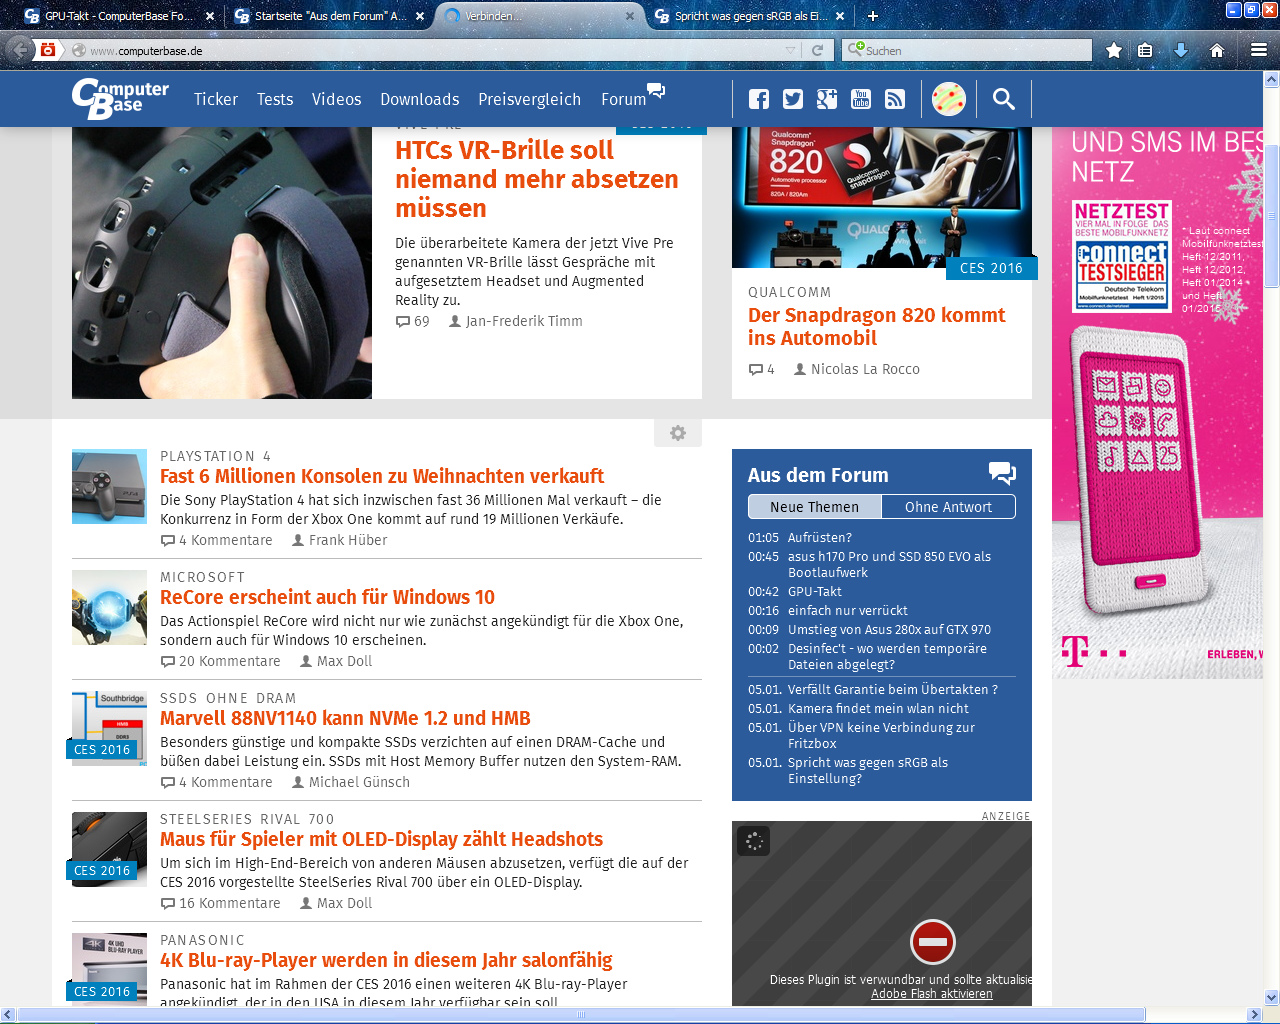The image size is (1280, 1024).
Task: Open the Firefox hamburger menu
Action: pos(1259,50)
